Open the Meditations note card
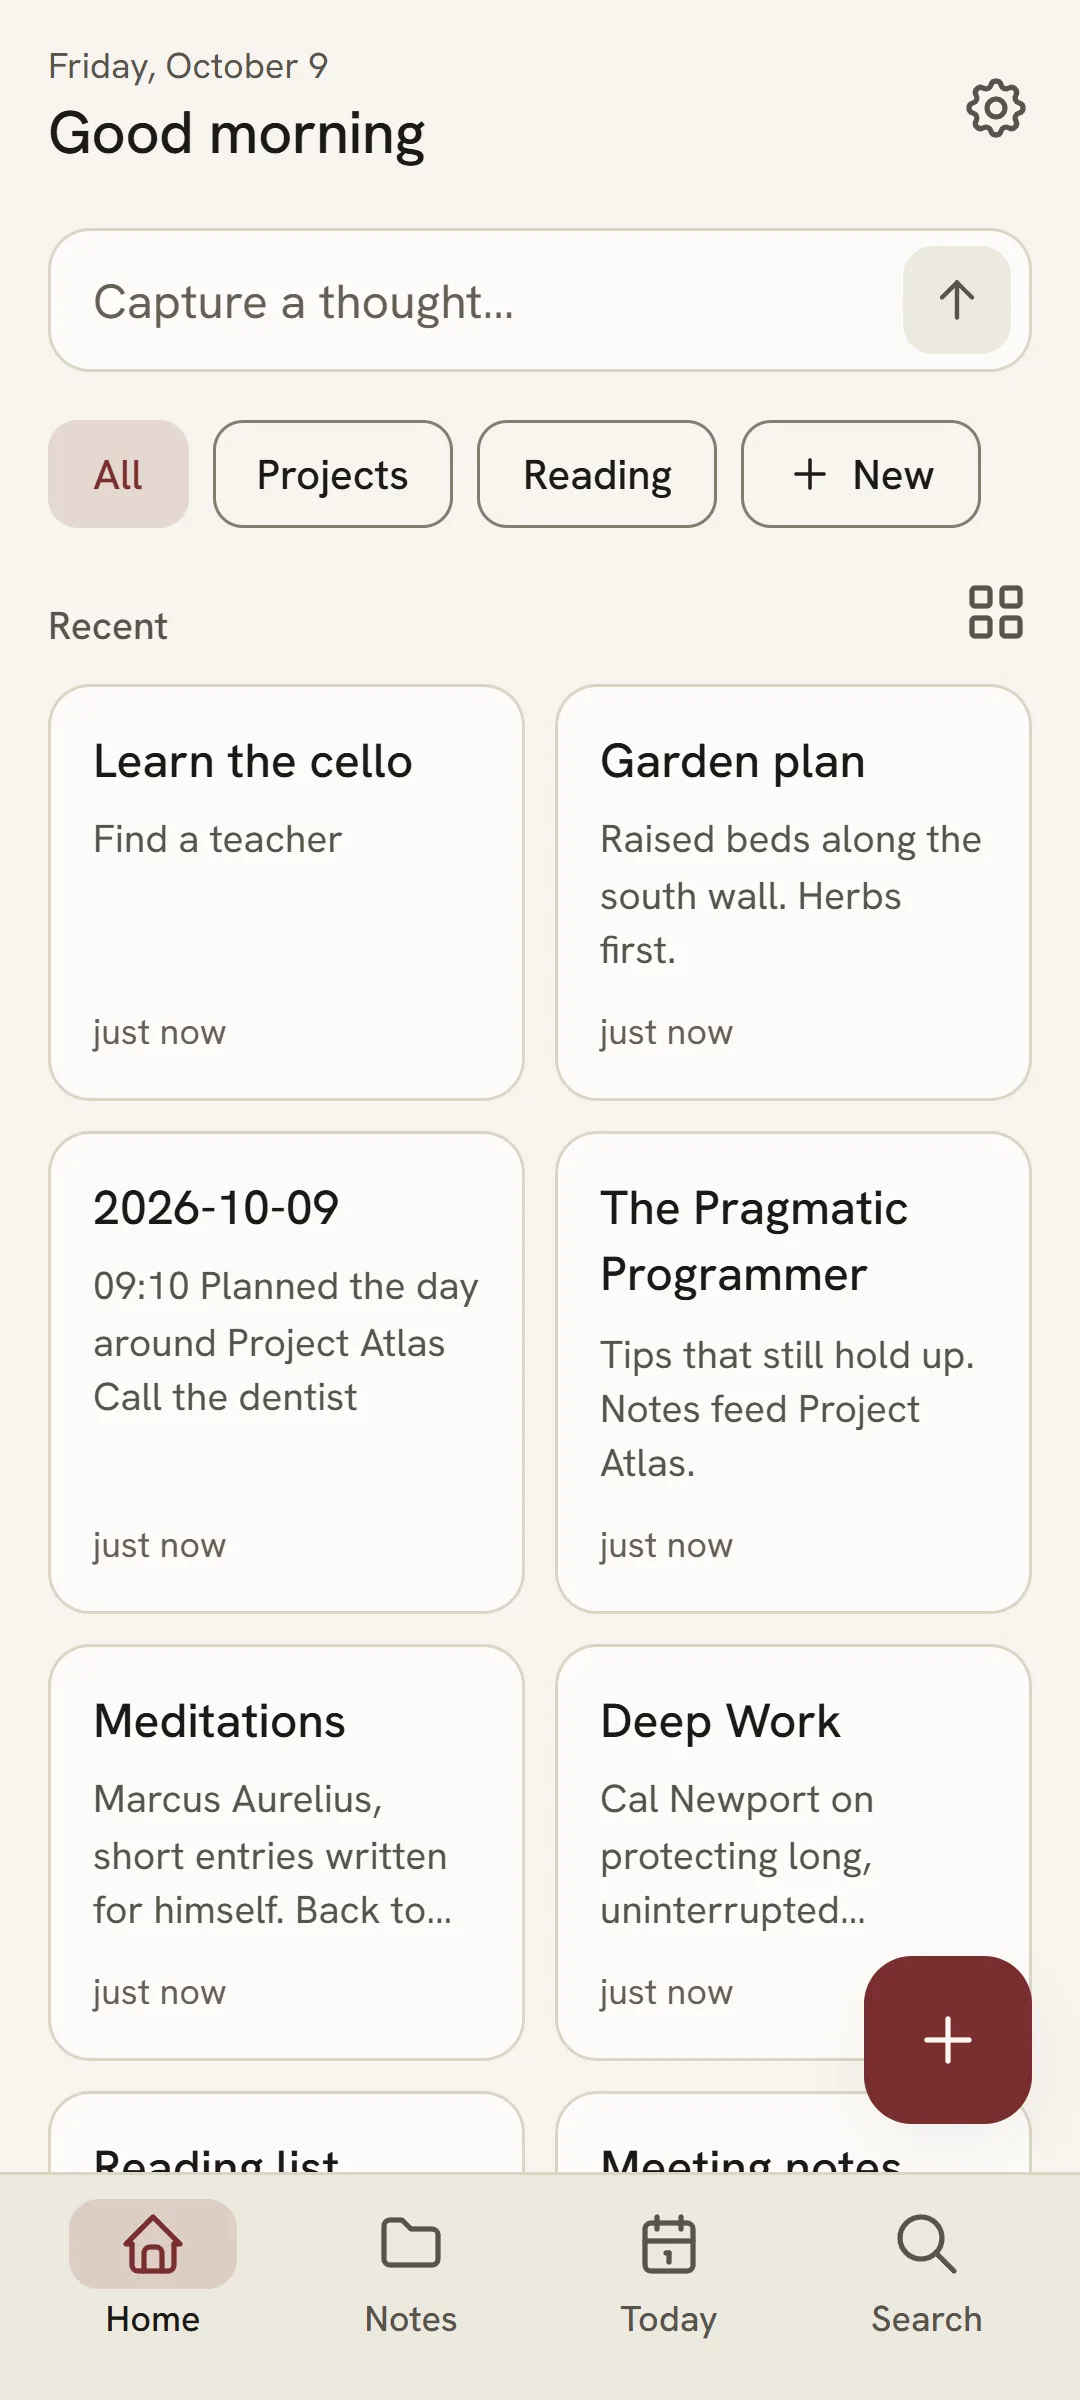The height and width of the screenshot is (2400, 1080). coord(287,1853)
